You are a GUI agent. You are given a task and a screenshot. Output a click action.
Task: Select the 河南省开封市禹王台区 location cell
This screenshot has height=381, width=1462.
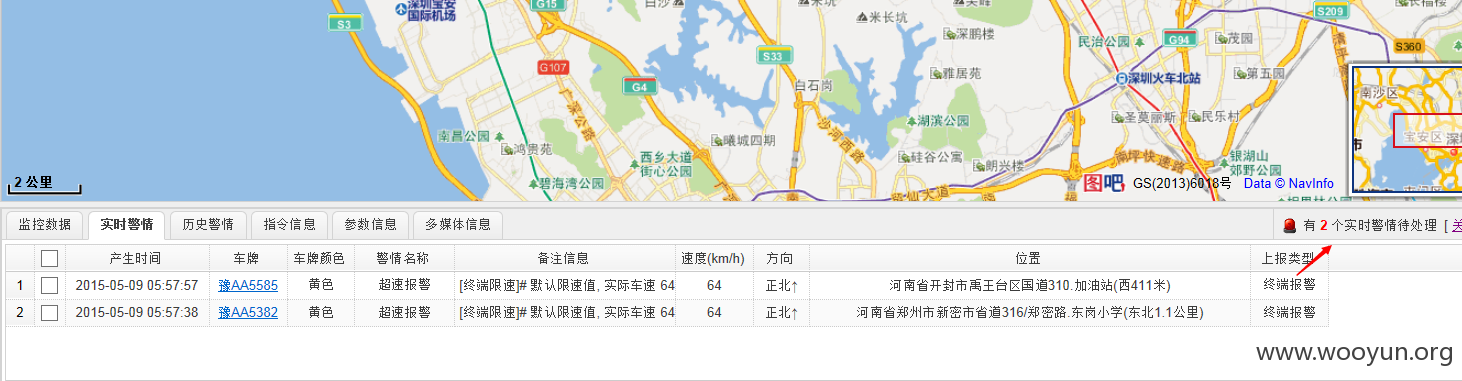tap(1029, 285)
